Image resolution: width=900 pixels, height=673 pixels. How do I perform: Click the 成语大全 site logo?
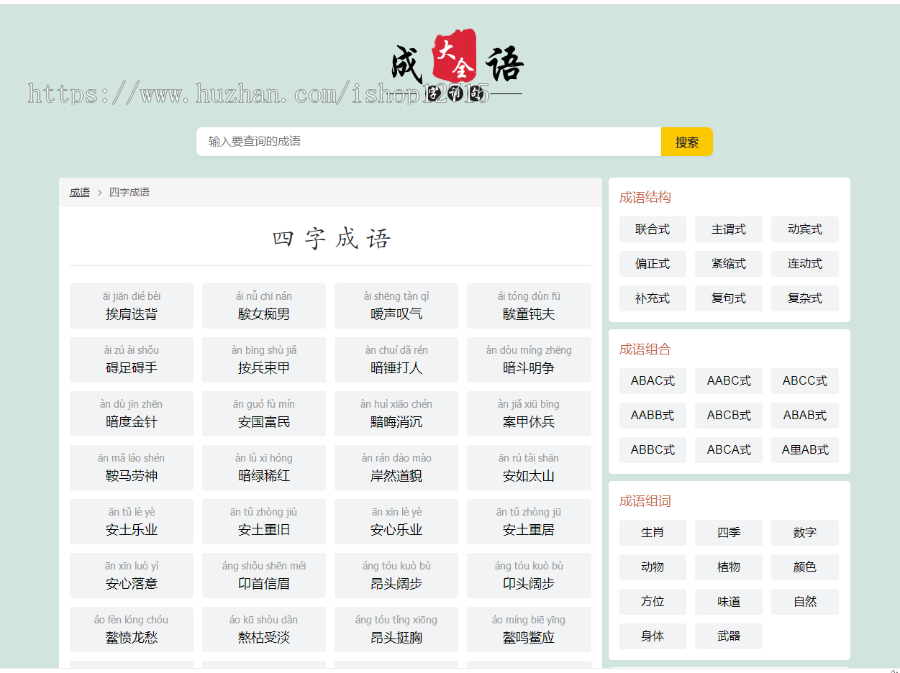457,65
